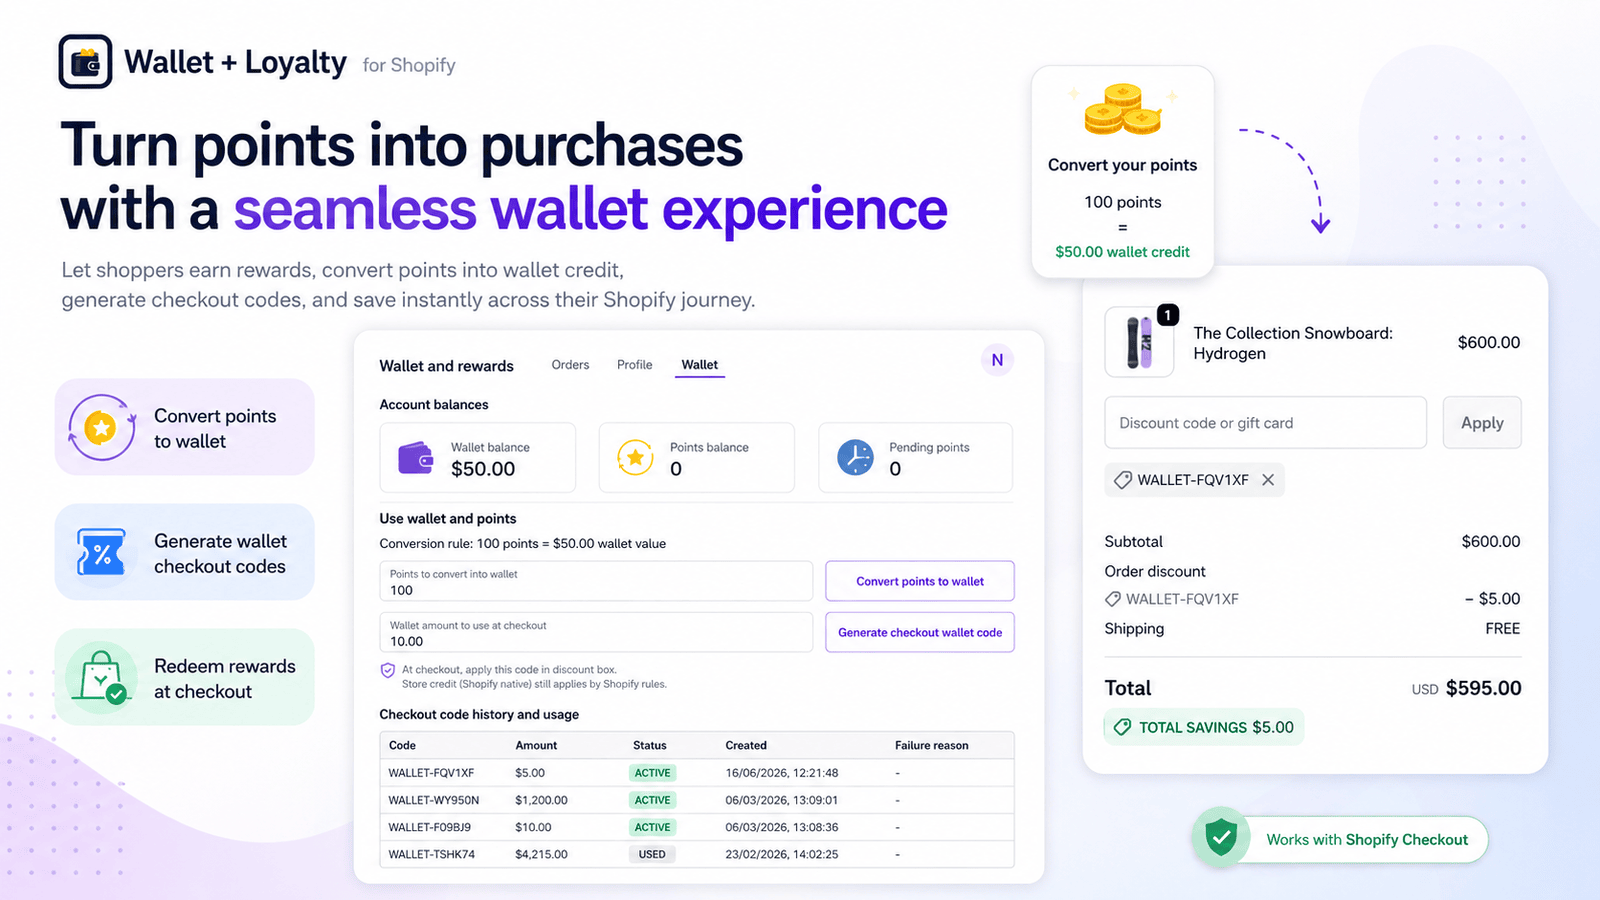This screenshot has width=1600, height=900.
Task: Click the Wallet + Loyalty app logo icon
Action: click(85, 62)
